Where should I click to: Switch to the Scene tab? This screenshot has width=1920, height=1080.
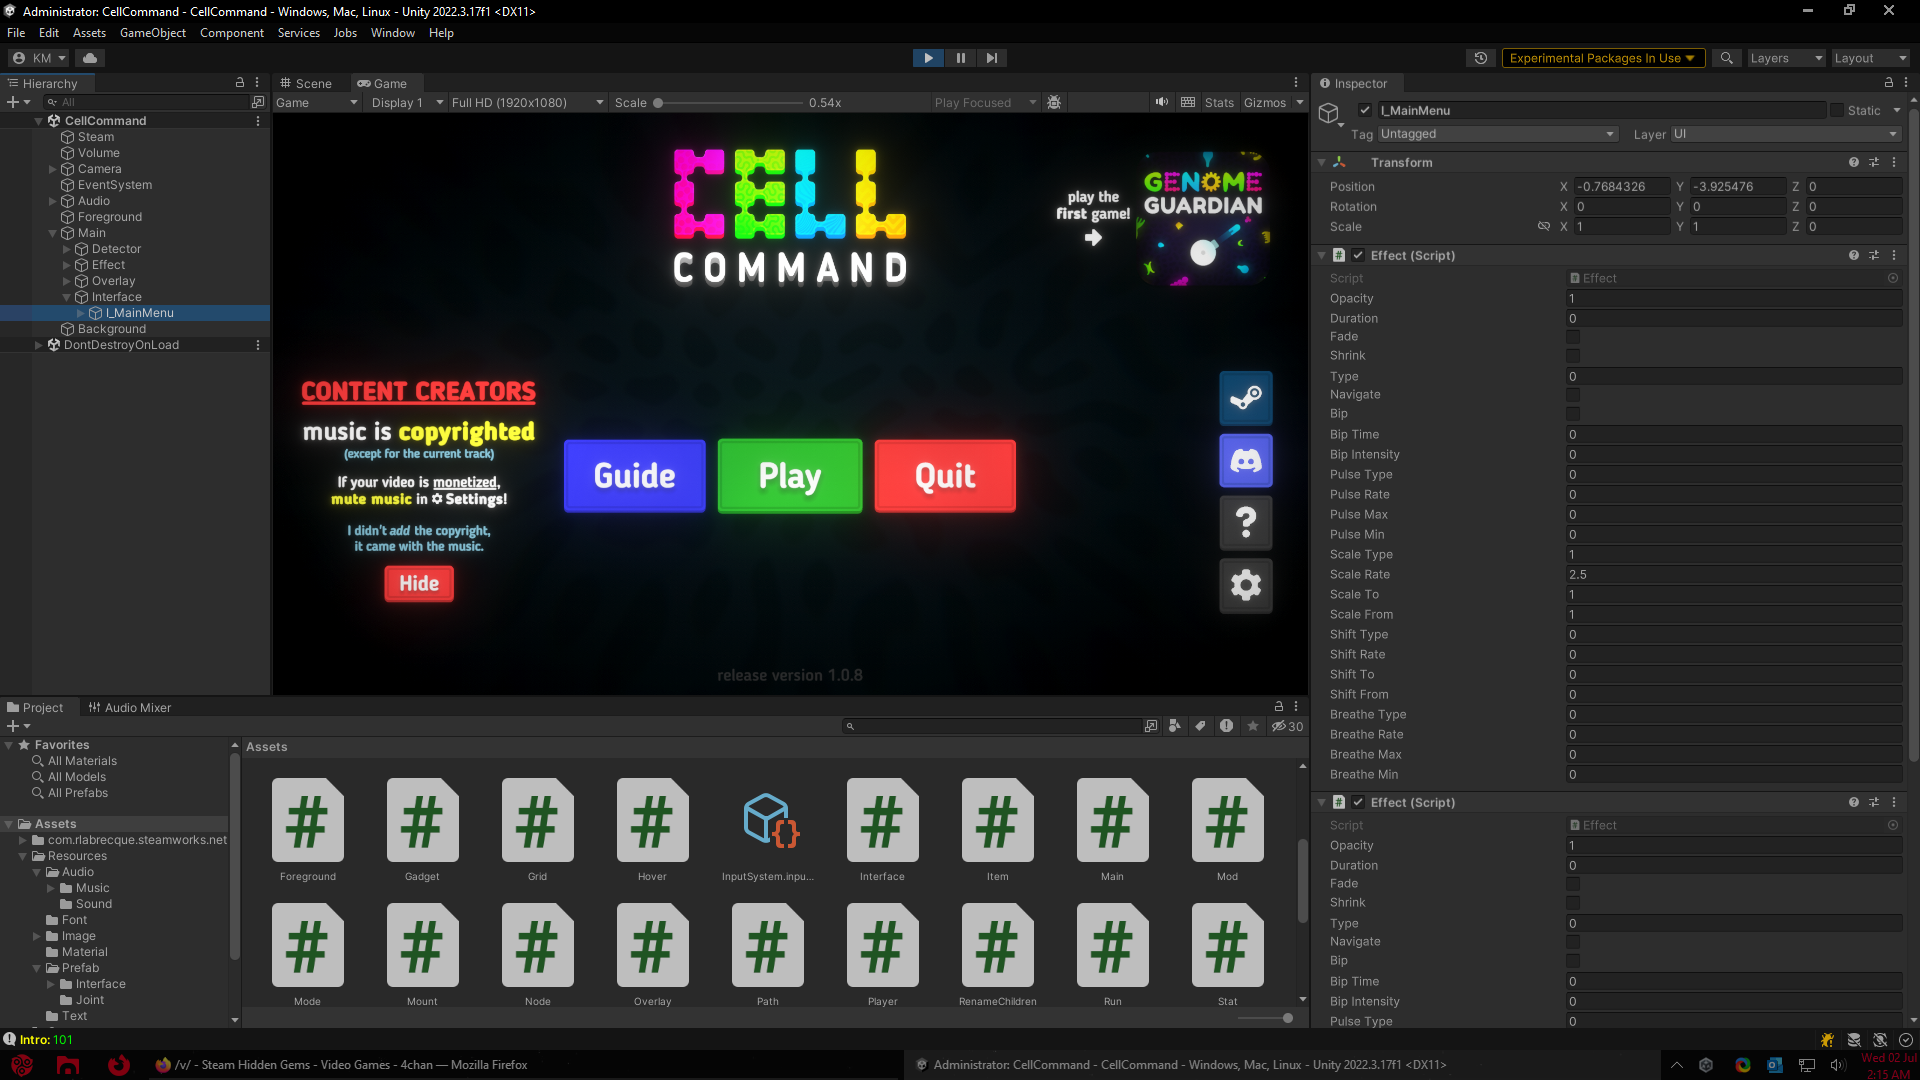pyautogui.click(x=306, y=83)
